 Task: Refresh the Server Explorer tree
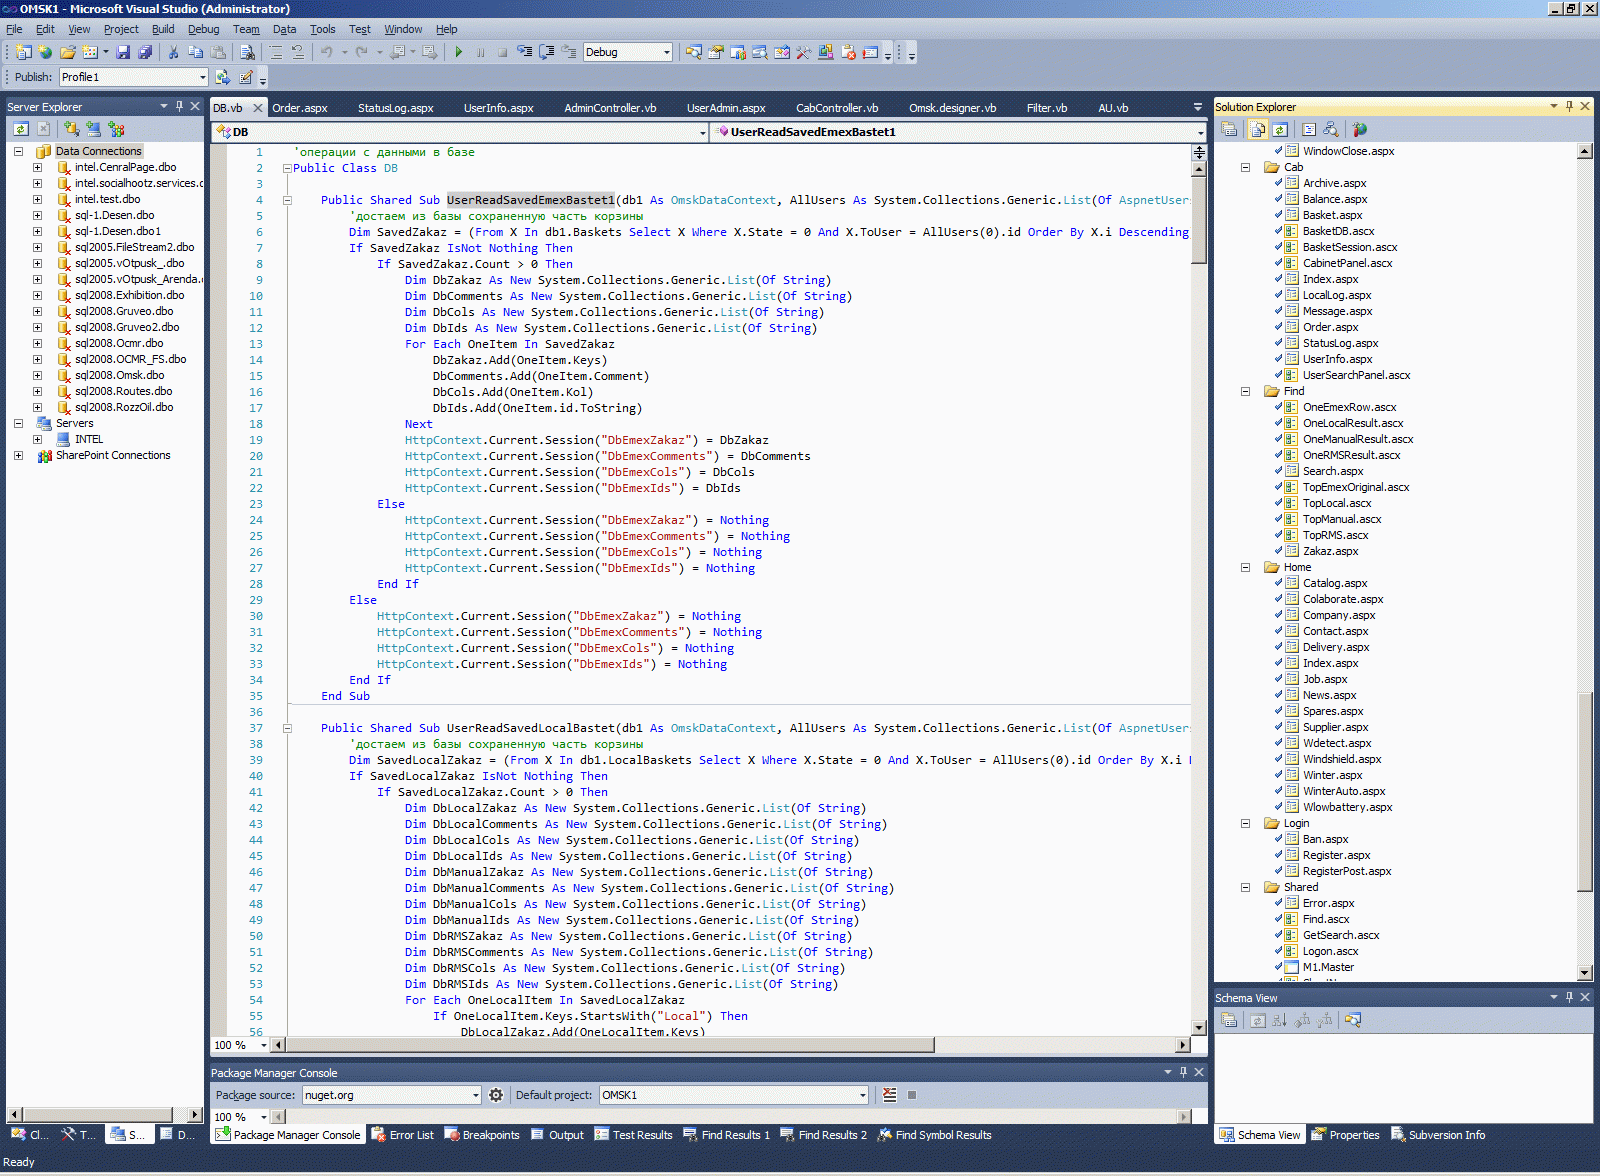pos(21,129)
